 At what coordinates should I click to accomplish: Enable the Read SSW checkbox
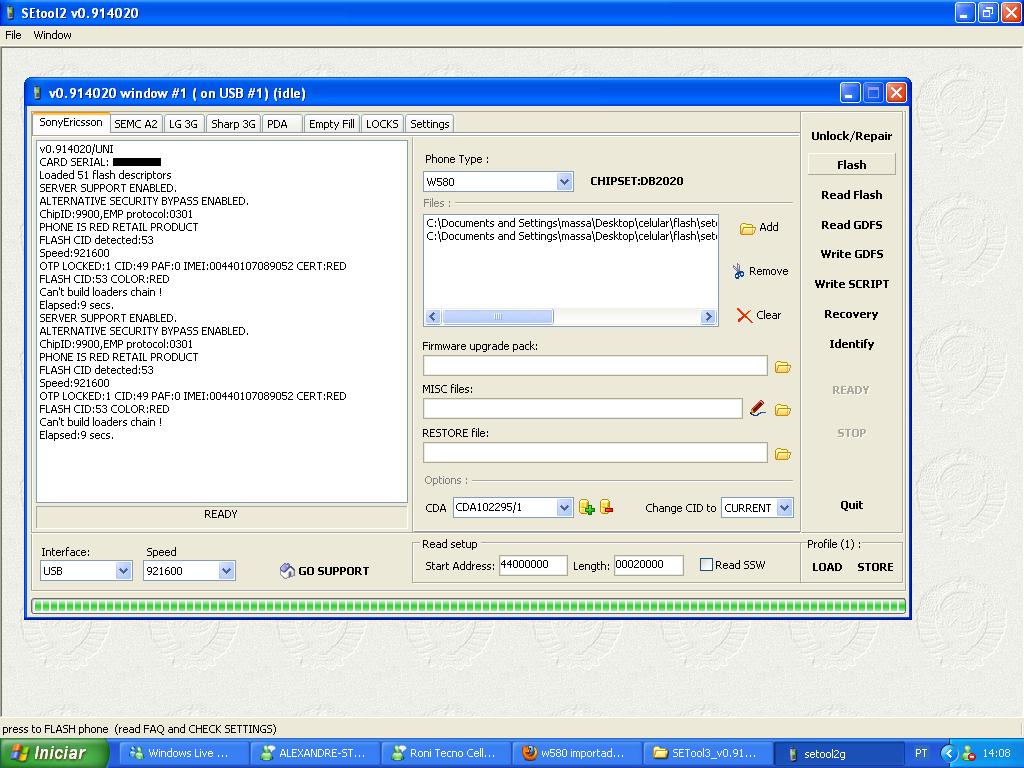[706, 565]
